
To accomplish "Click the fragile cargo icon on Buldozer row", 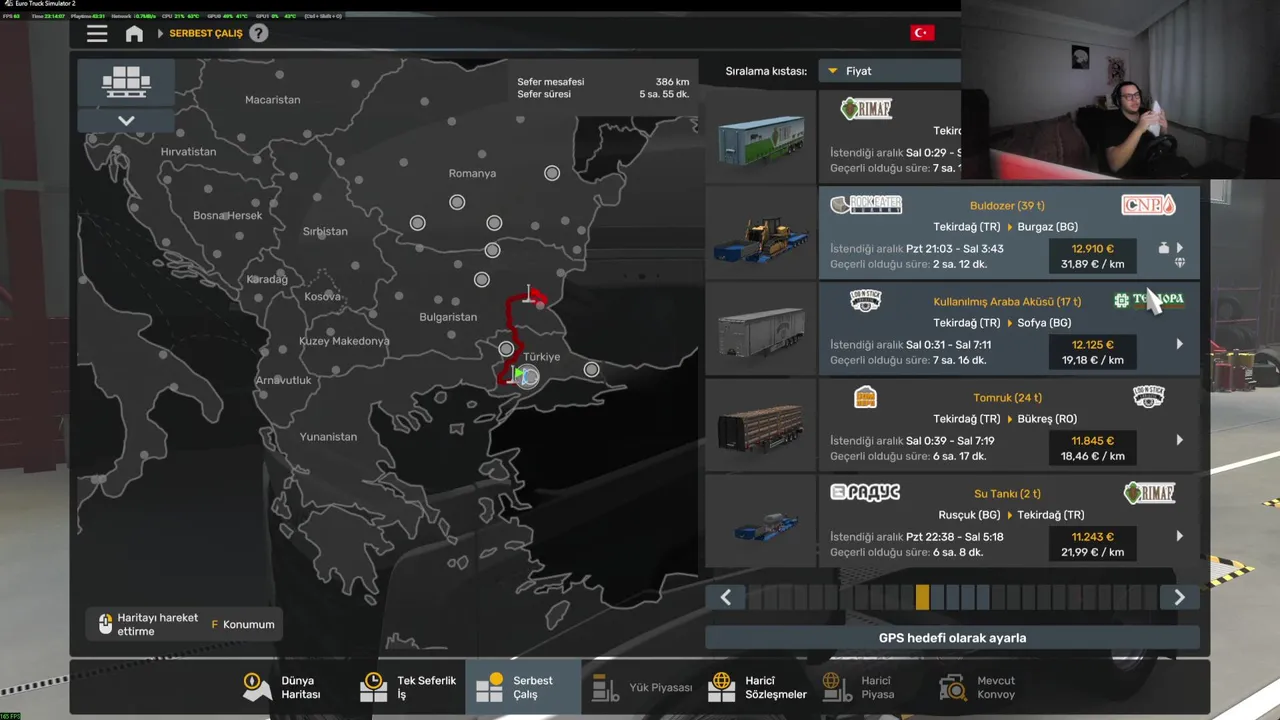I will pos(1179,263).
